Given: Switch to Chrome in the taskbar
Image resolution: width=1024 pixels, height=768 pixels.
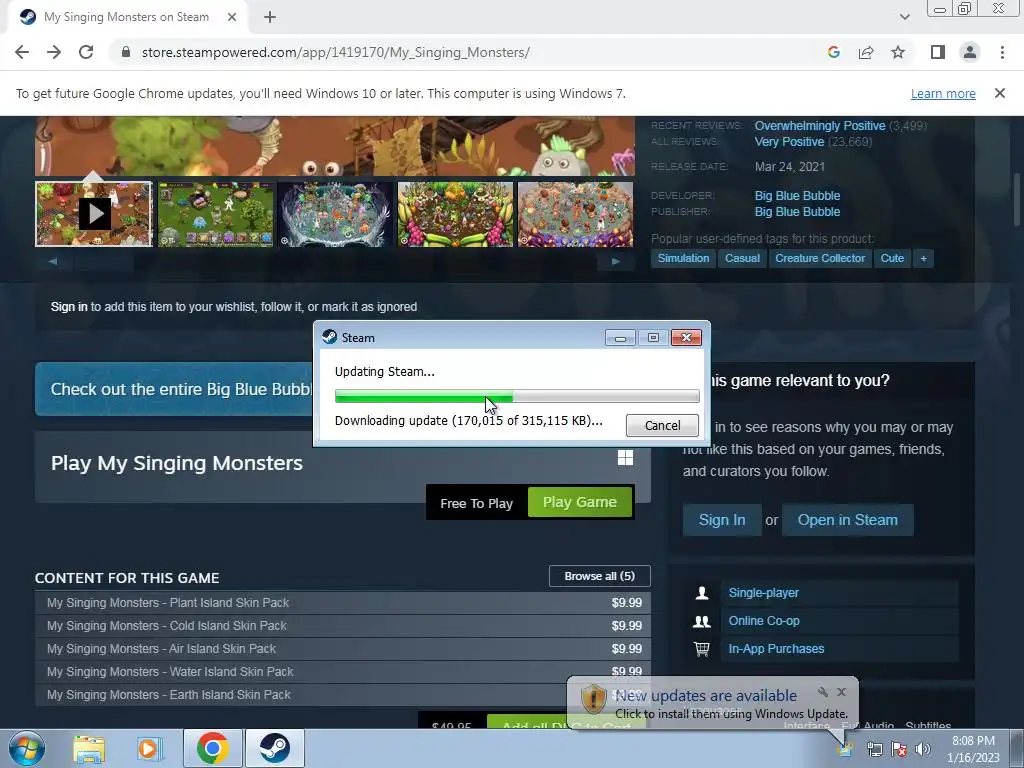Looking at the screenshot, I should tap(212, 748).
